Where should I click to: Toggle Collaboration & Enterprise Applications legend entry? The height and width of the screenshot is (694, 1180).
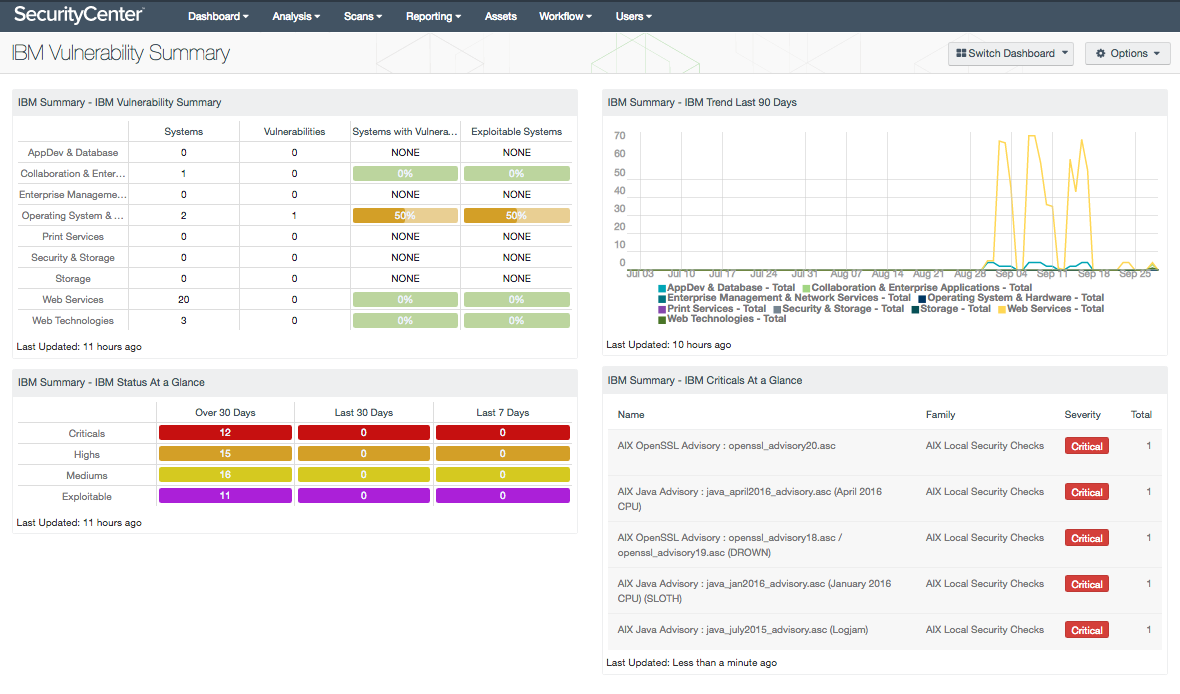point(917,288)
